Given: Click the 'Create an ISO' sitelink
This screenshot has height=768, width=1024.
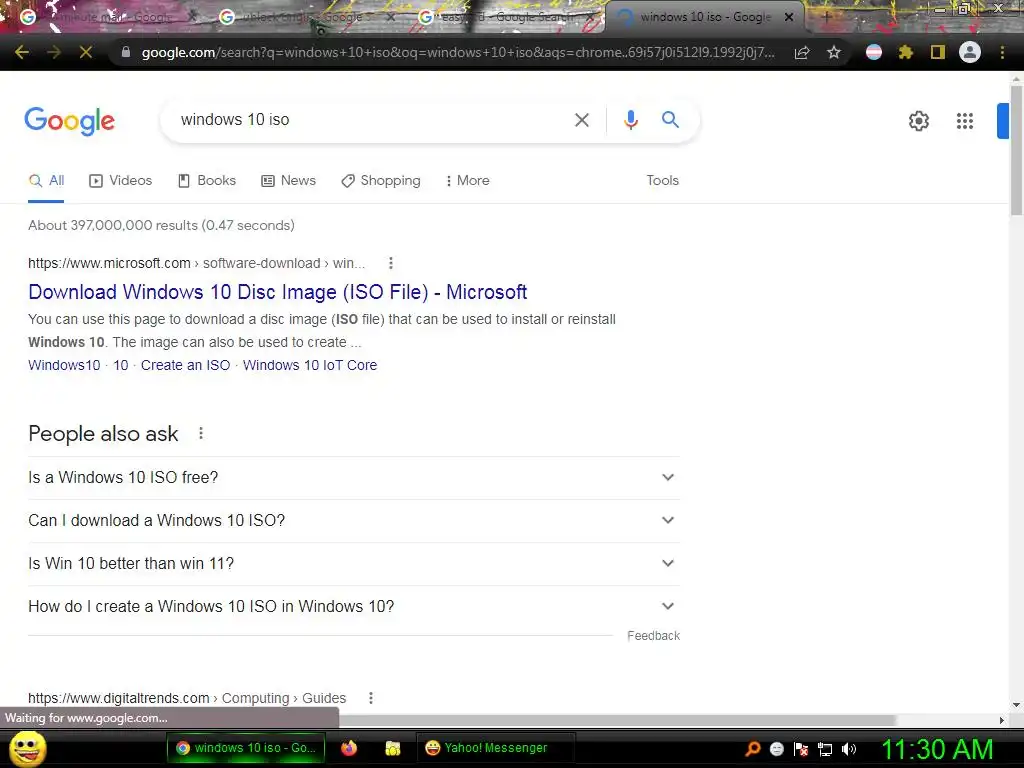Looking at the screenshot, I should pyautogui.click(x=185, y=365).
